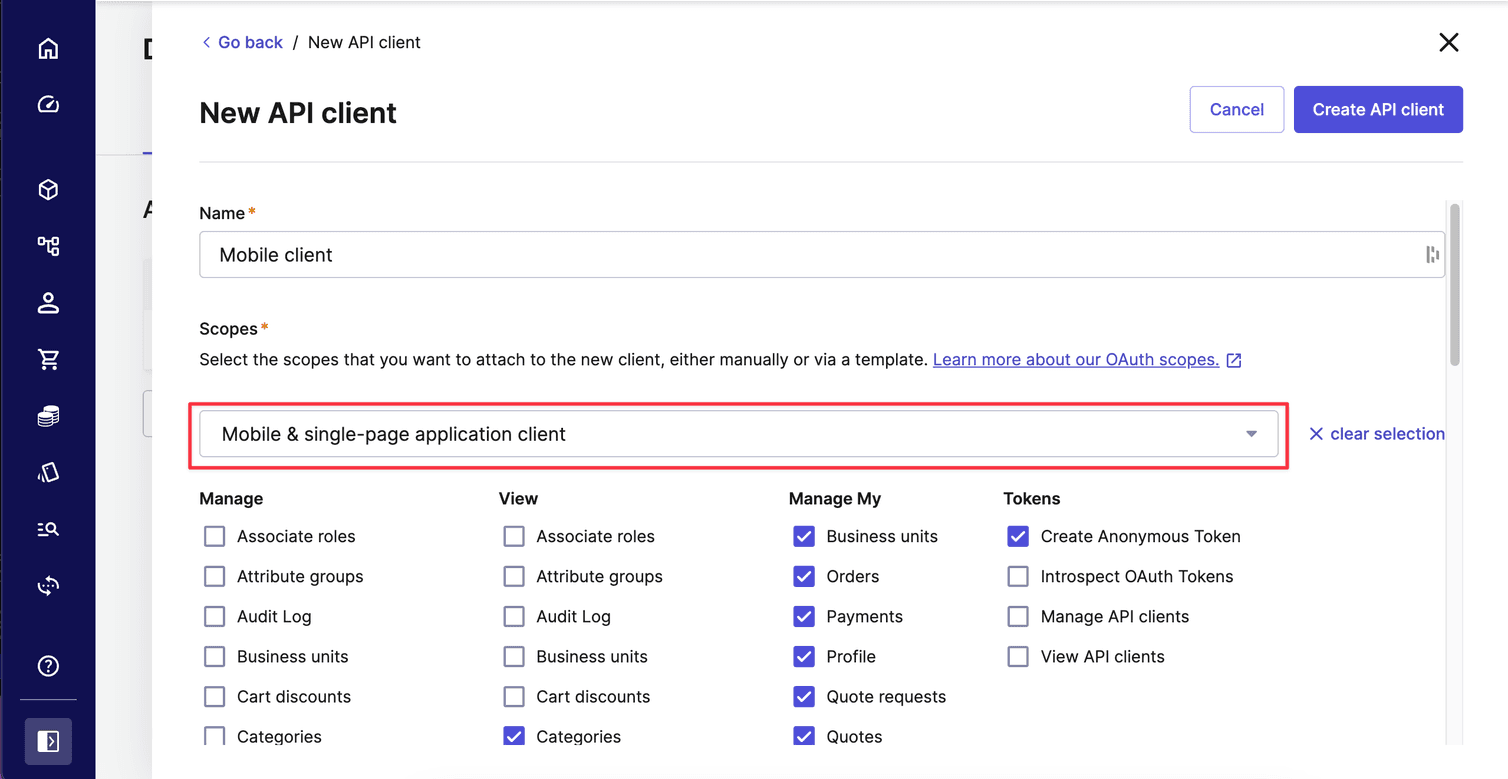1508x779 pixels.
Task: Select the Products cube icon in sidebar
Action: pyautogui.click(x=48, y=189)
